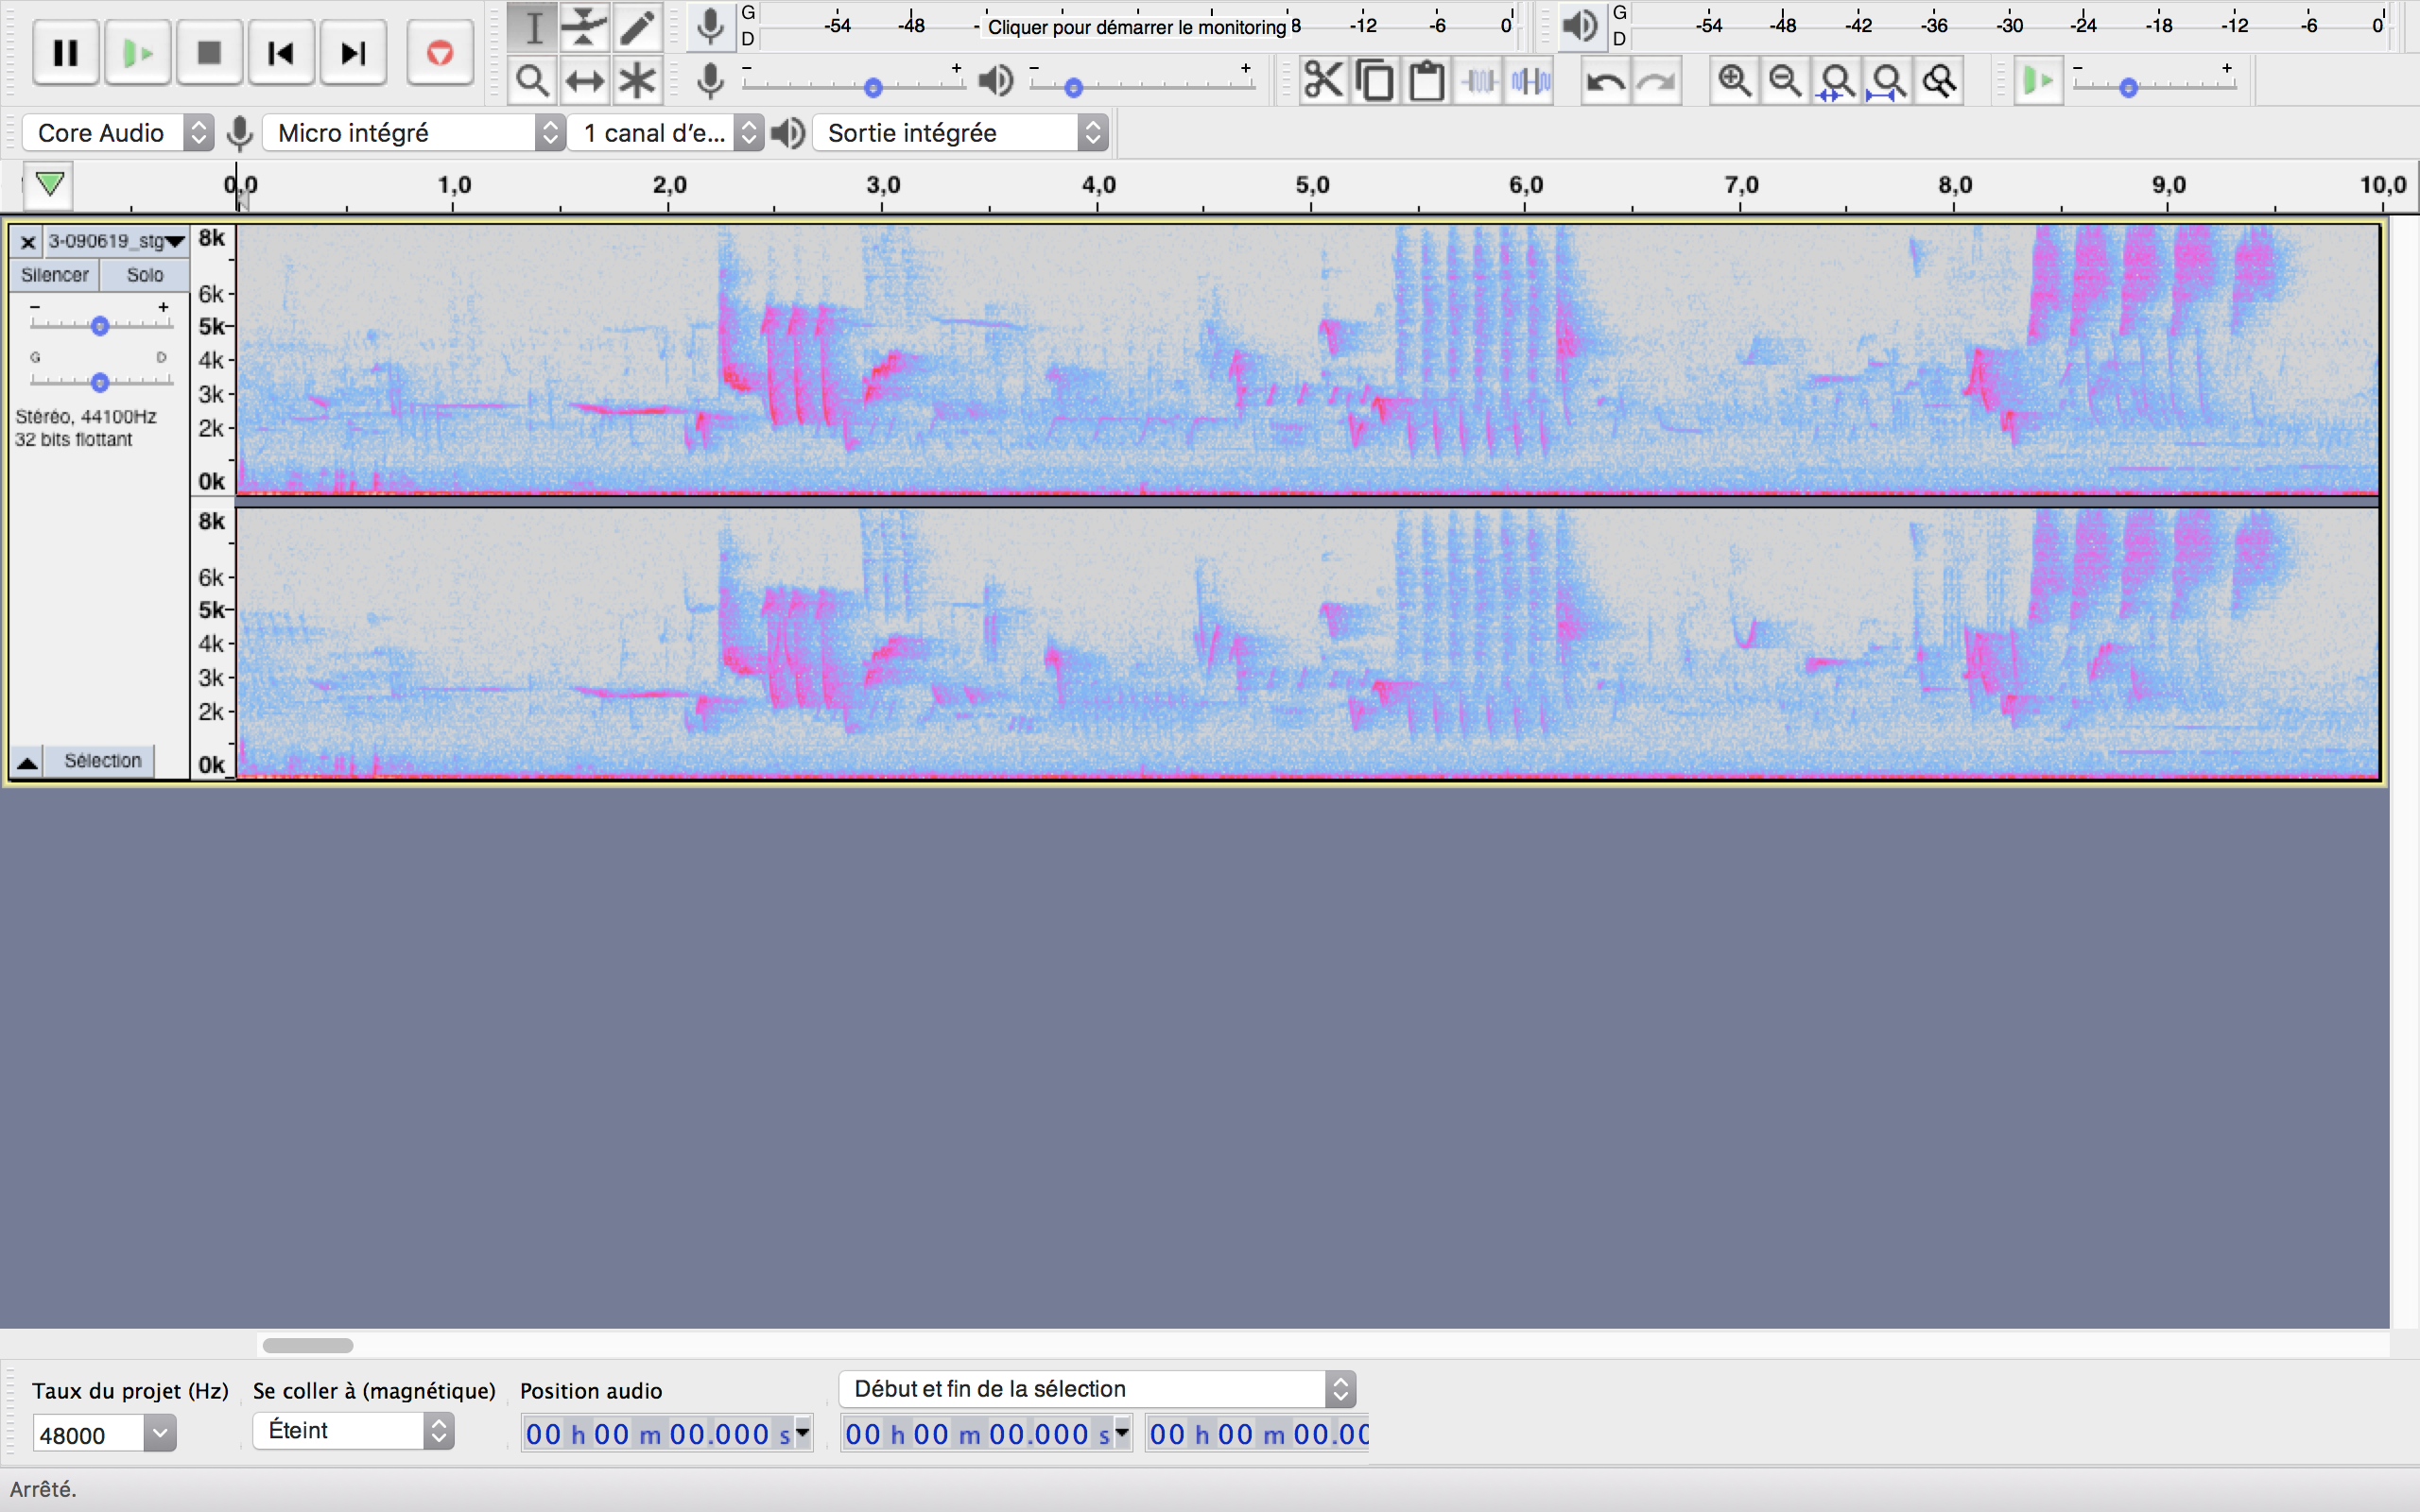
Task: Open the Micro intégré input dropdown
Action: [x=414, y=133]
